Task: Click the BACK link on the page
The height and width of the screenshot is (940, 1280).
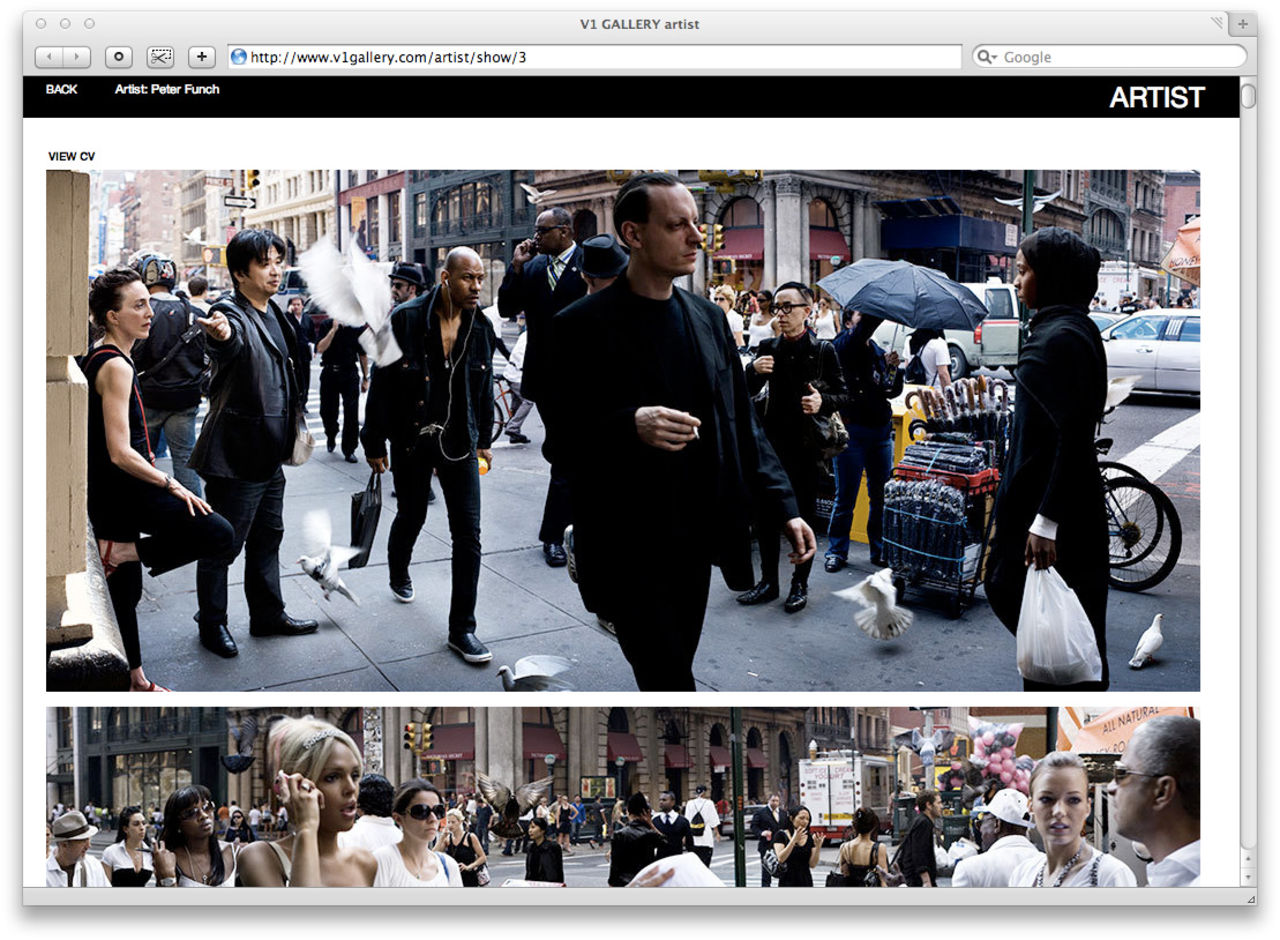Action: click(x=61, y=90)
